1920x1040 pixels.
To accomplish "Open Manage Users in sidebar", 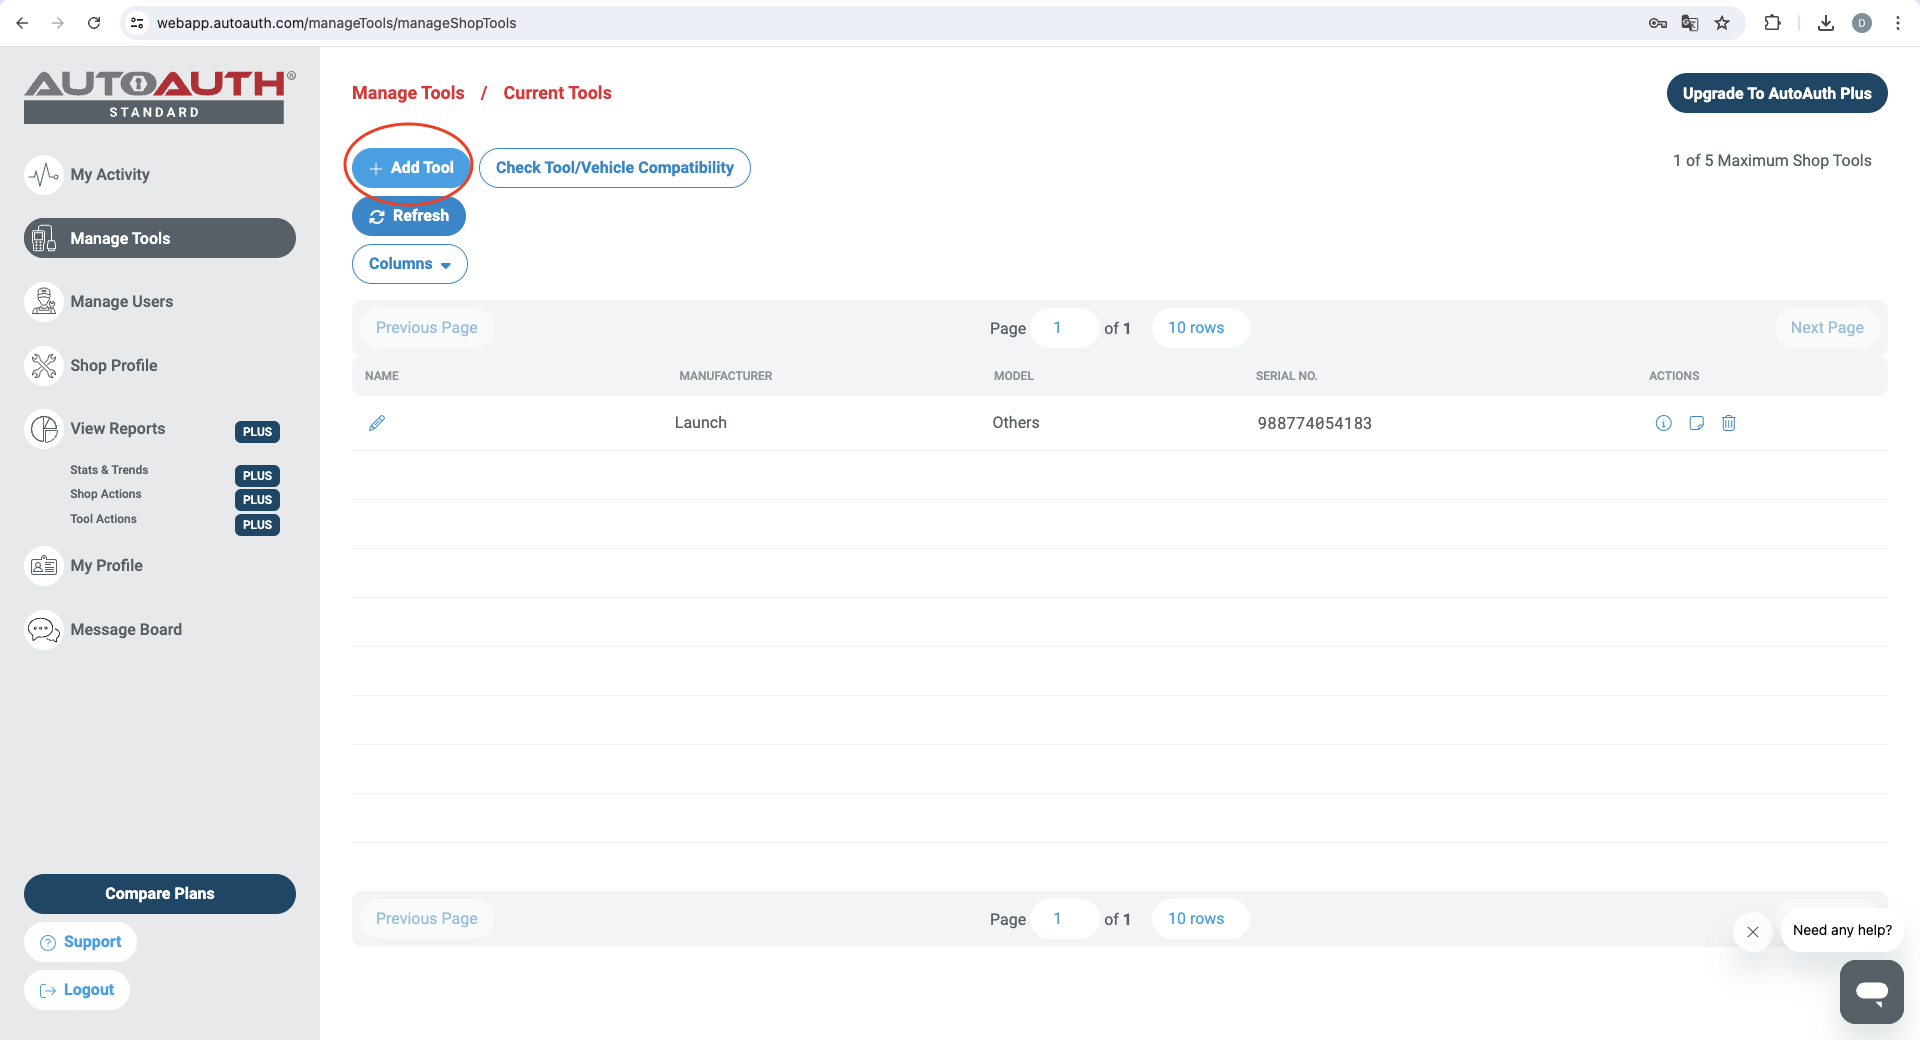I will click(x=121, y=302).
